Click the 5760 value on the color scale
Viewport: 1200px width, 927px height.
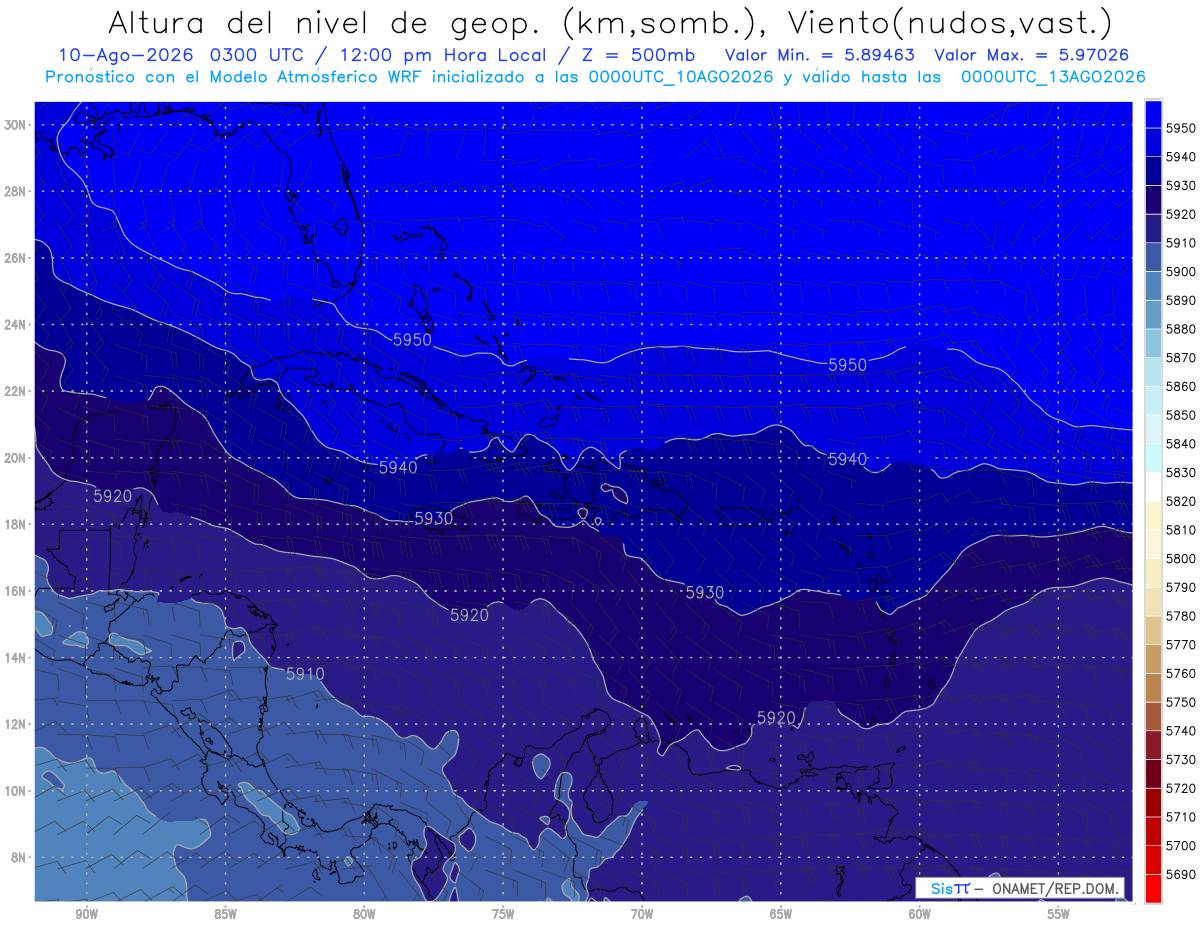click(1180, 674)
